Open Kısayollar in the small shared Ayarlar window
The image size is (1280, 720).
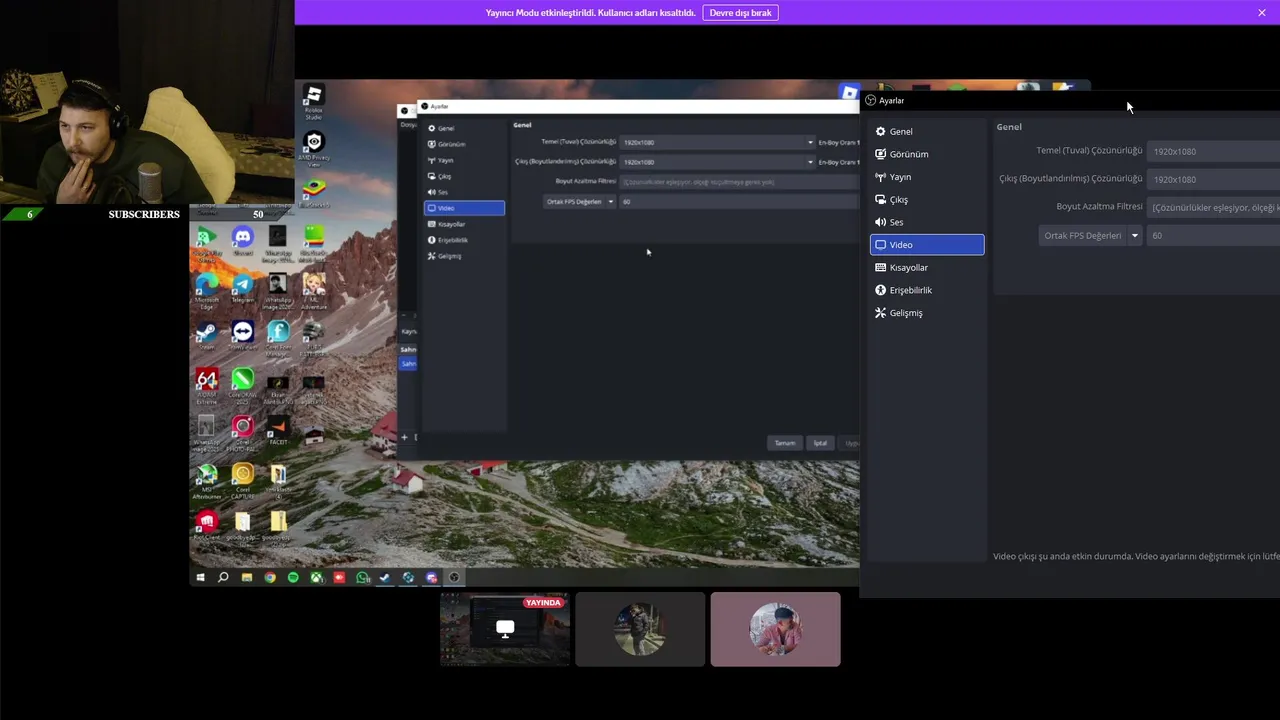point(464,224)
